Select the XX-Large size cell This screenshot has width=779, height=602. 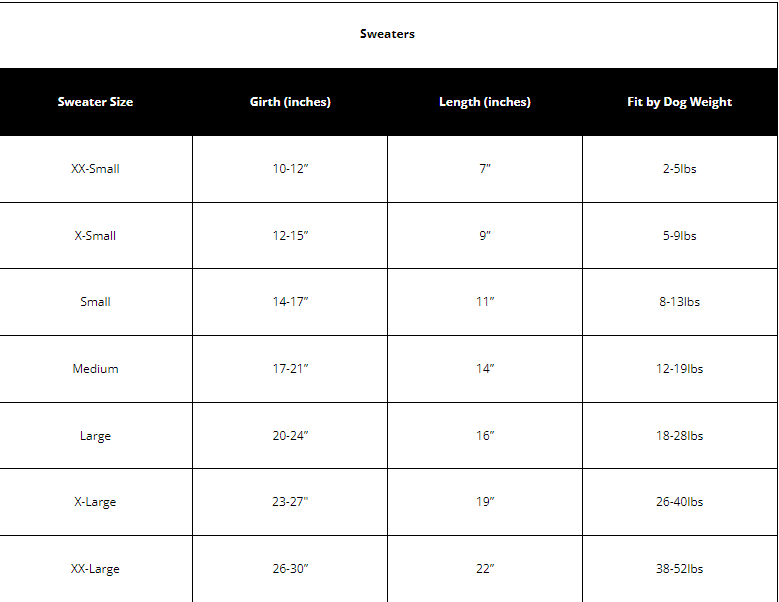[x=95, y=569]
